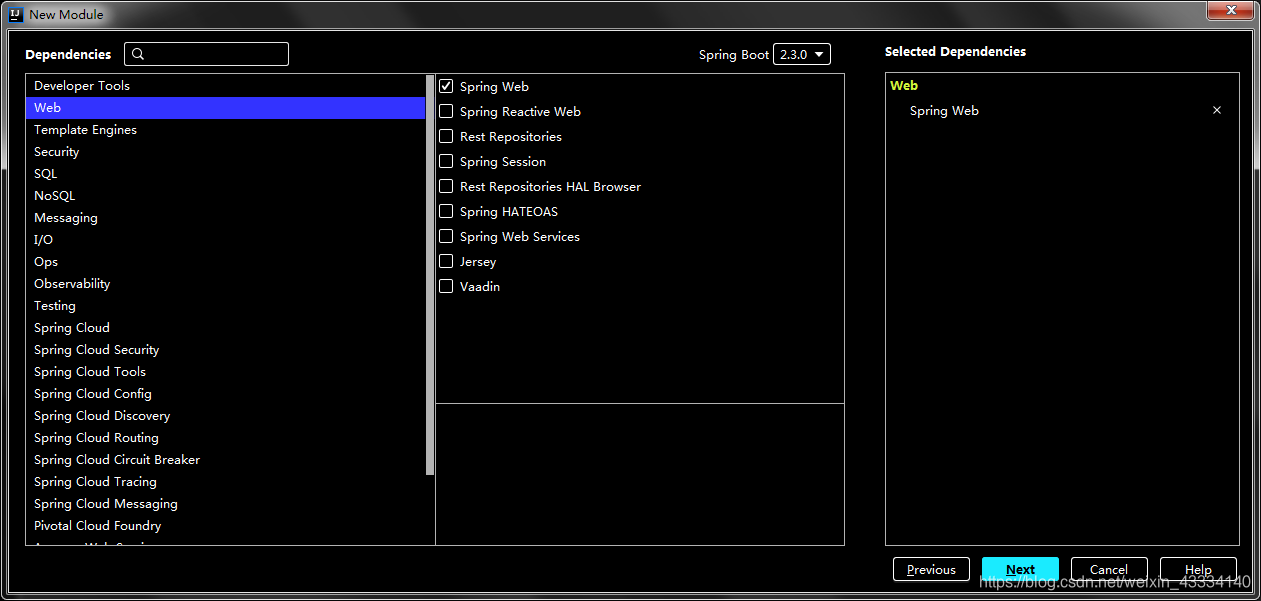The image size is (1261, 601).
Task: Remove Spring Web from Selected Dependencies
Action: 1217,111
